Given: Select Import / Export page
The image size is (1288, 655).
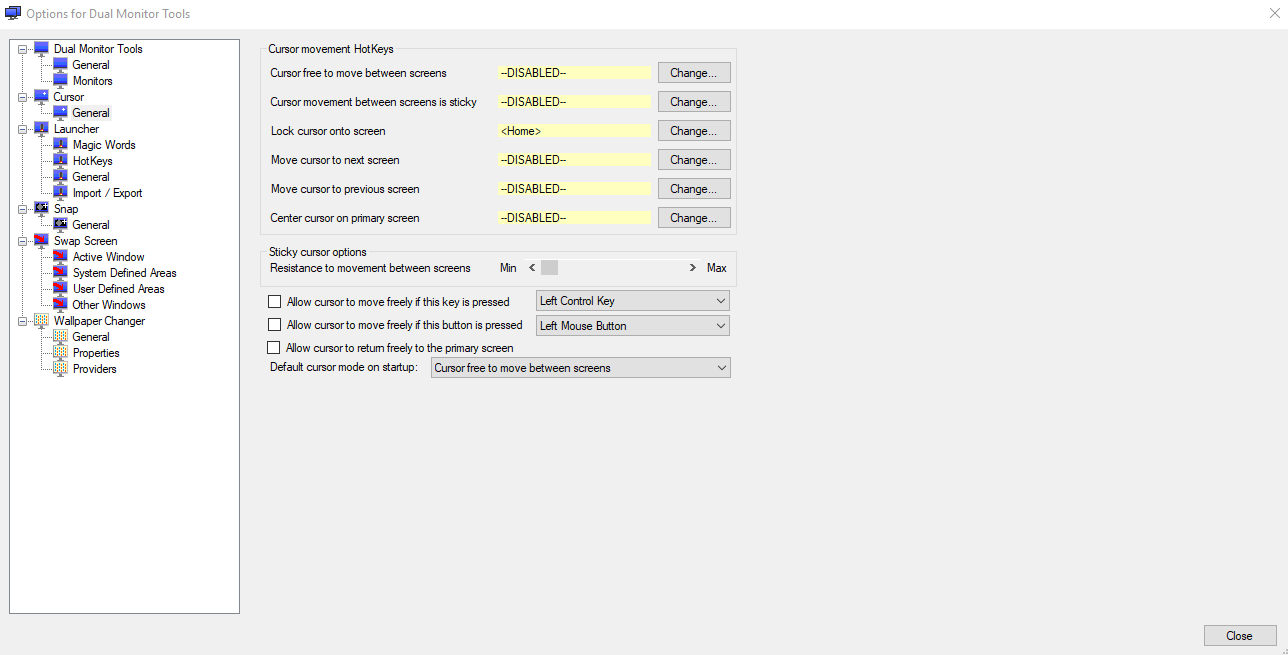Looking at the screenshot, I should coord(107,193).
